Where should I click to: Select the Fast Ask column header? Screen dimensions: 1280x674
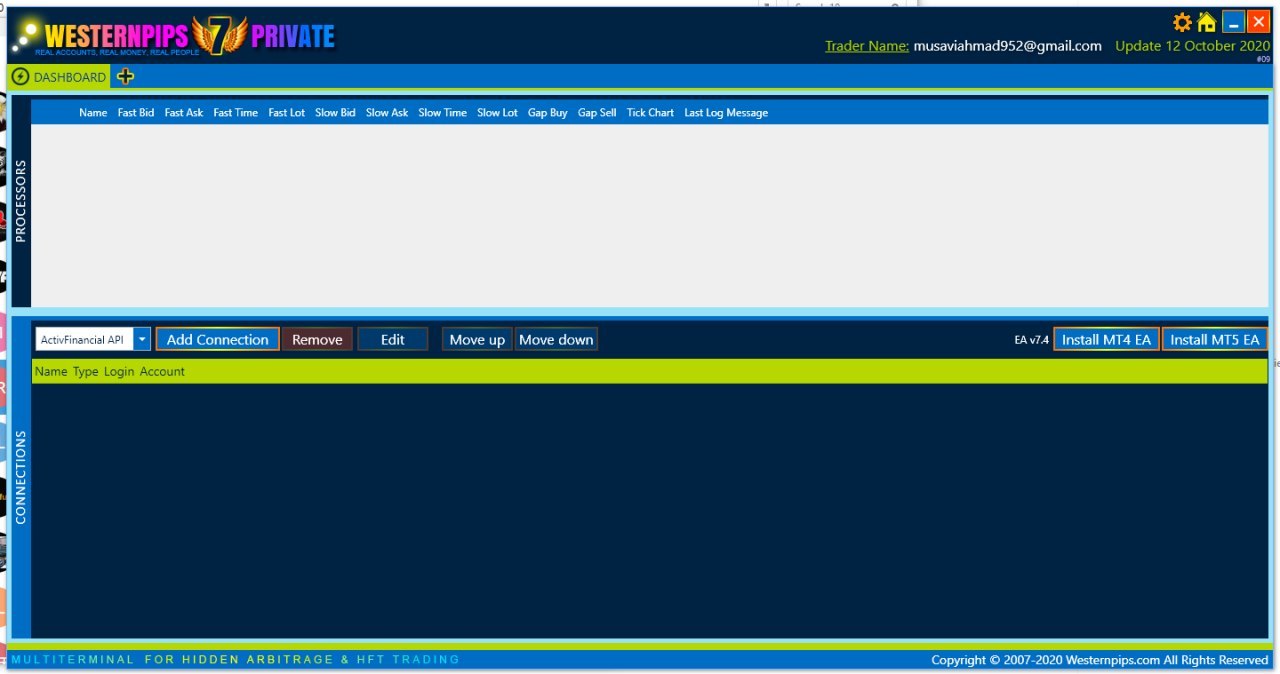coord(184,113)
